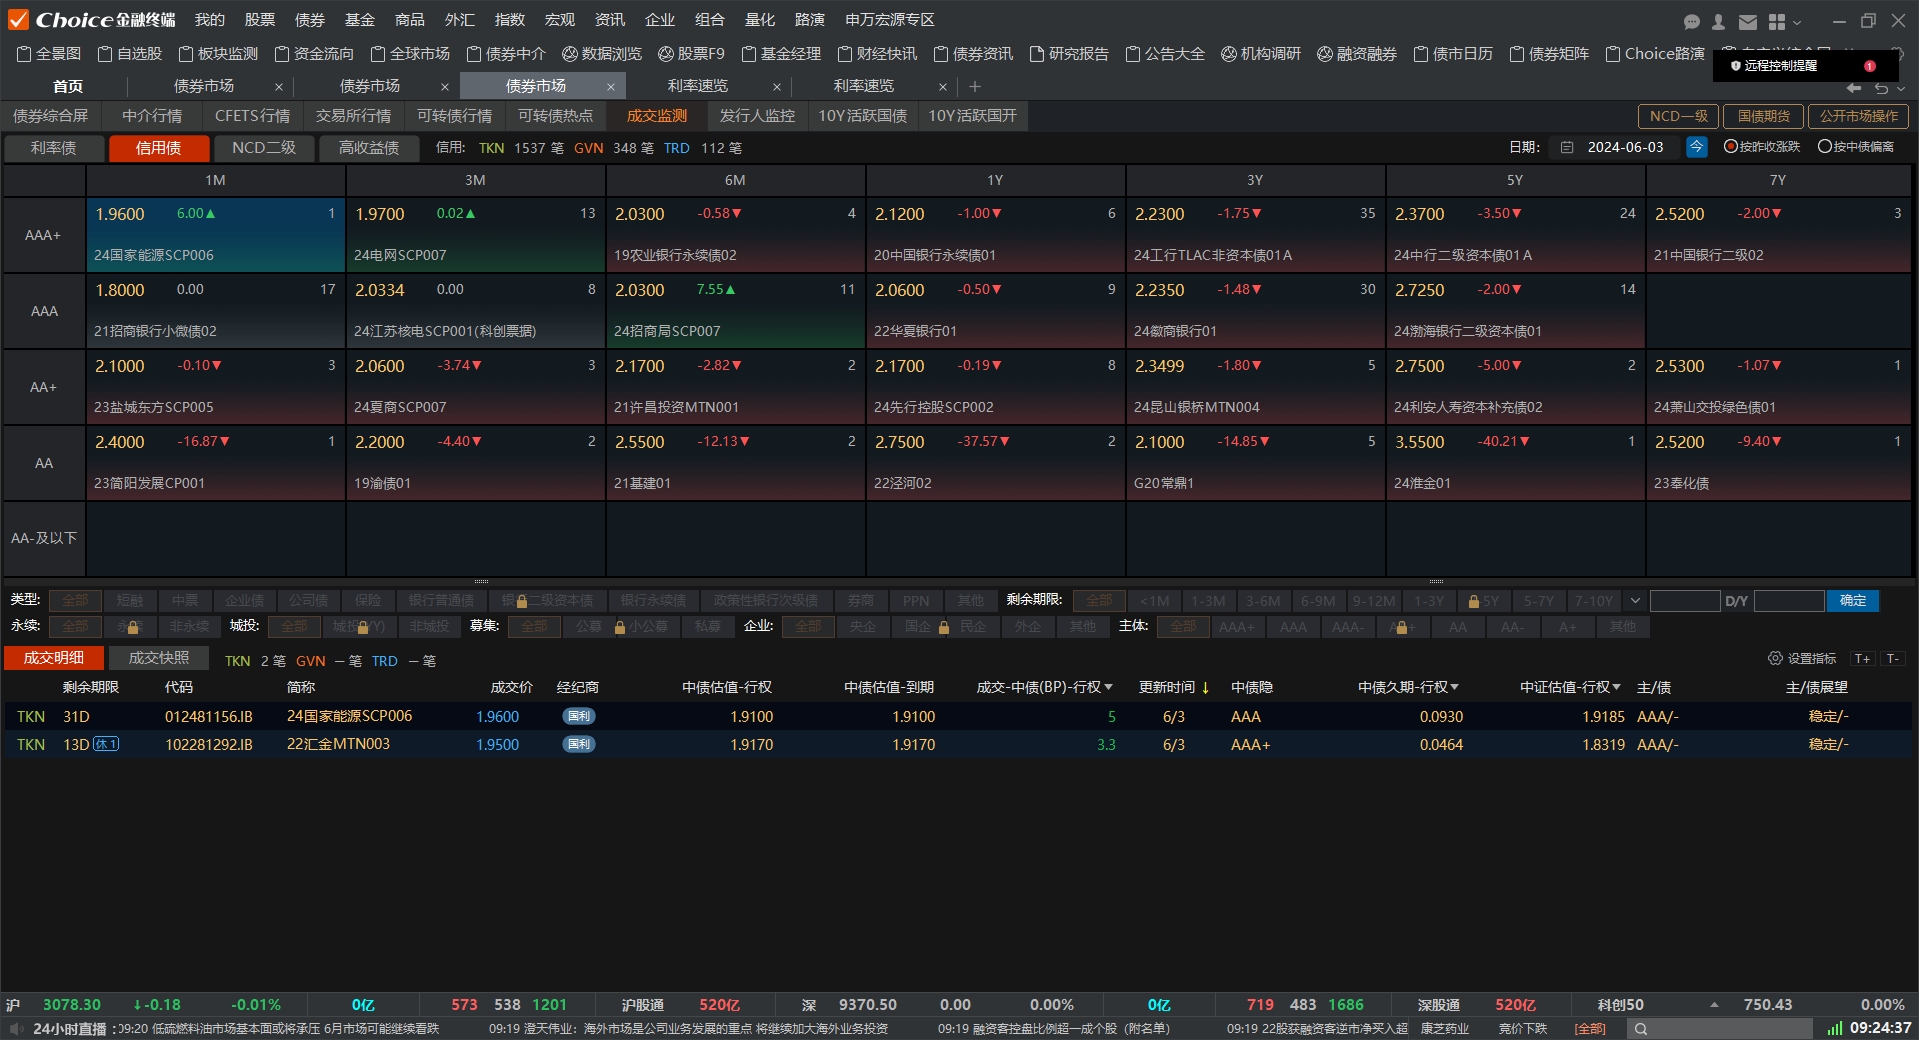
Task: Switch to the 利率债 tab
Action: [54, 148]
